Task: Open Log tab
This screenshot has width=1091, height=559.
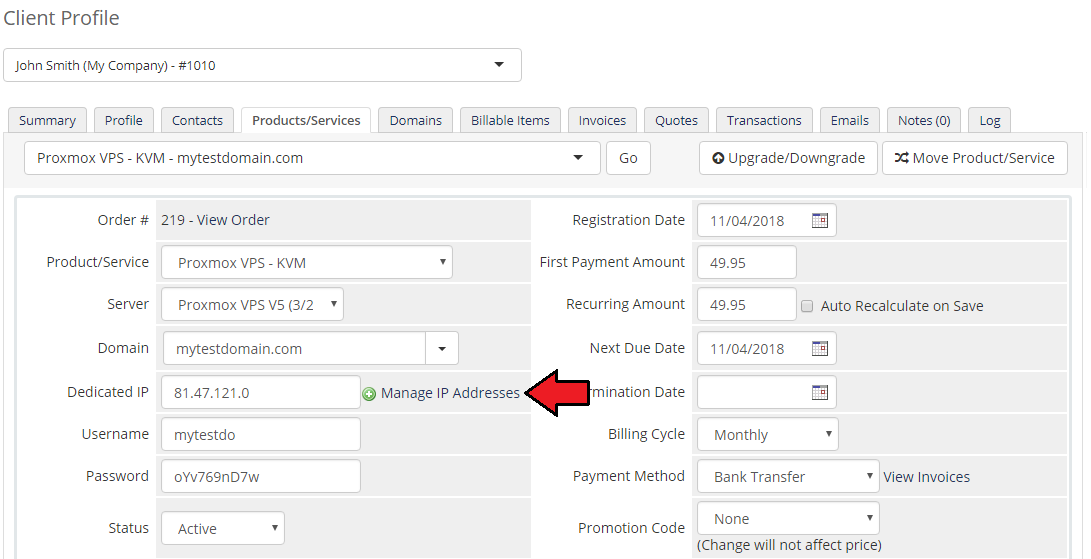Action: pyautogui.click(x=989, y=120)
